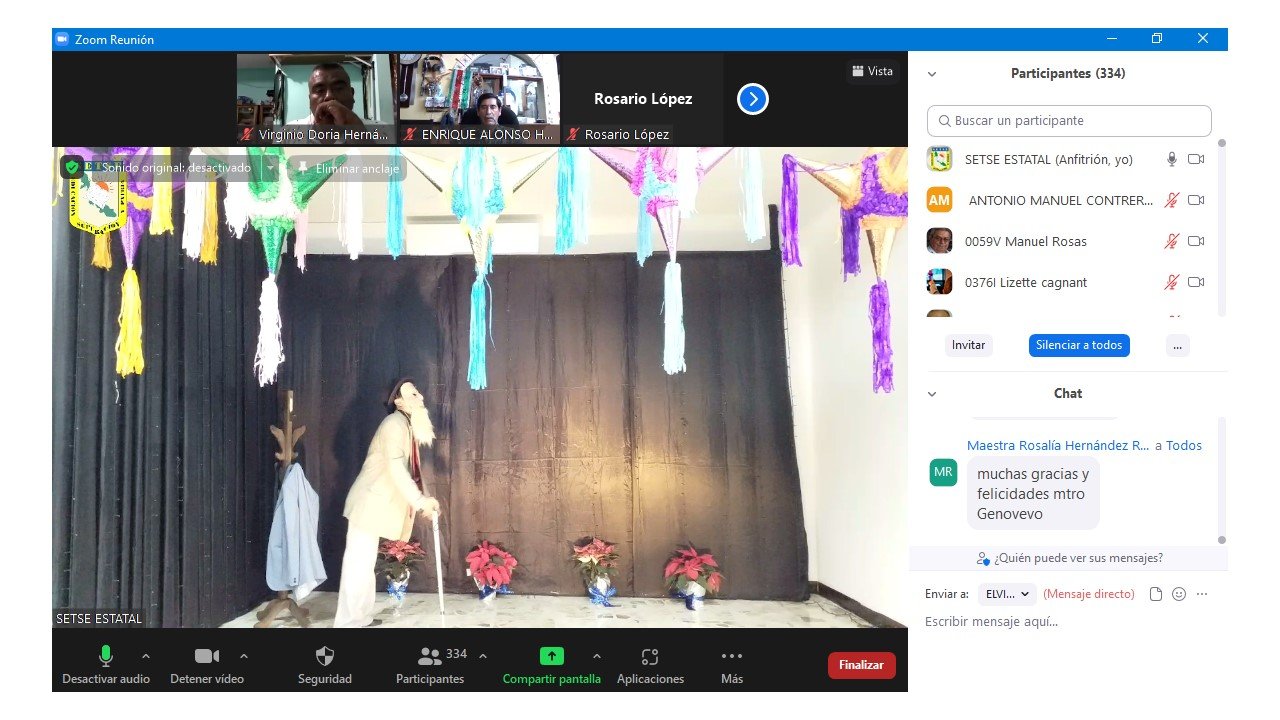The width and height of the screenshot is (1280, 720).
Task: Mute microphone with Desactivar audio
Action: (105, 657)
